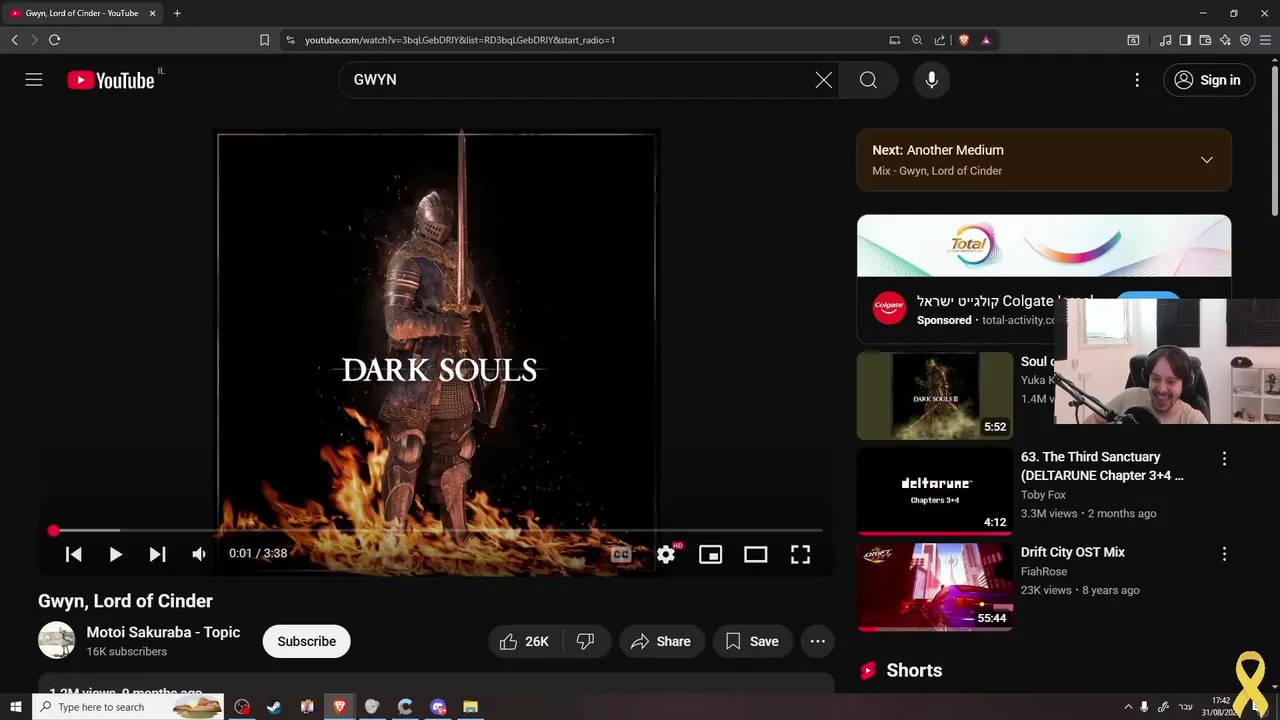Open more actions menu beside Save
This screenshot has height=720, width=1280.
(x=818, y=641)
